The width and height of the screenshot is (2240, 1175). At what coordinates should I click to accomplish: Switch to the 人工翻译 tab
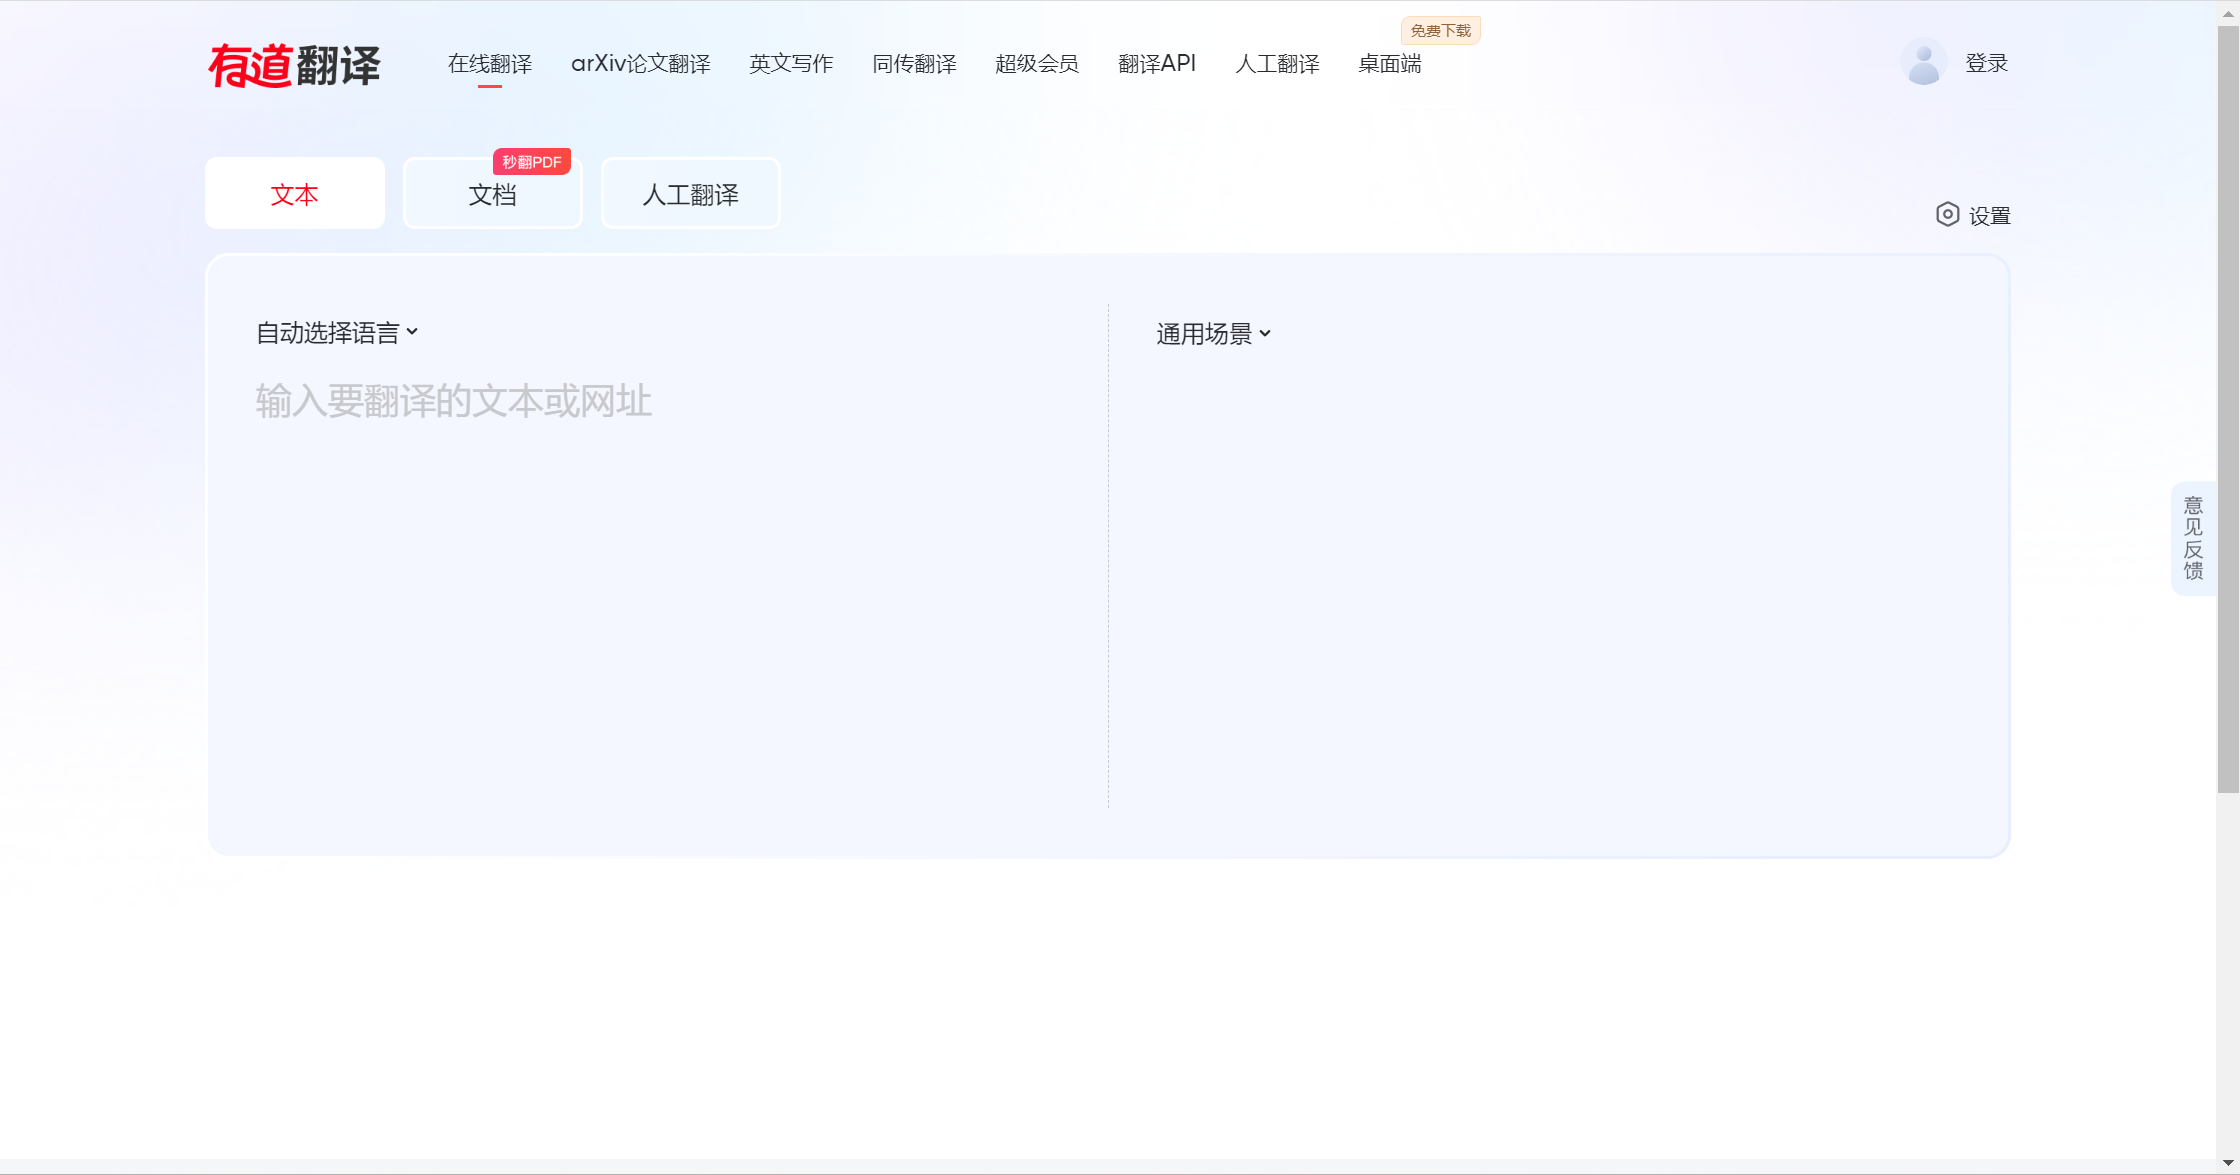coord(690,195)
